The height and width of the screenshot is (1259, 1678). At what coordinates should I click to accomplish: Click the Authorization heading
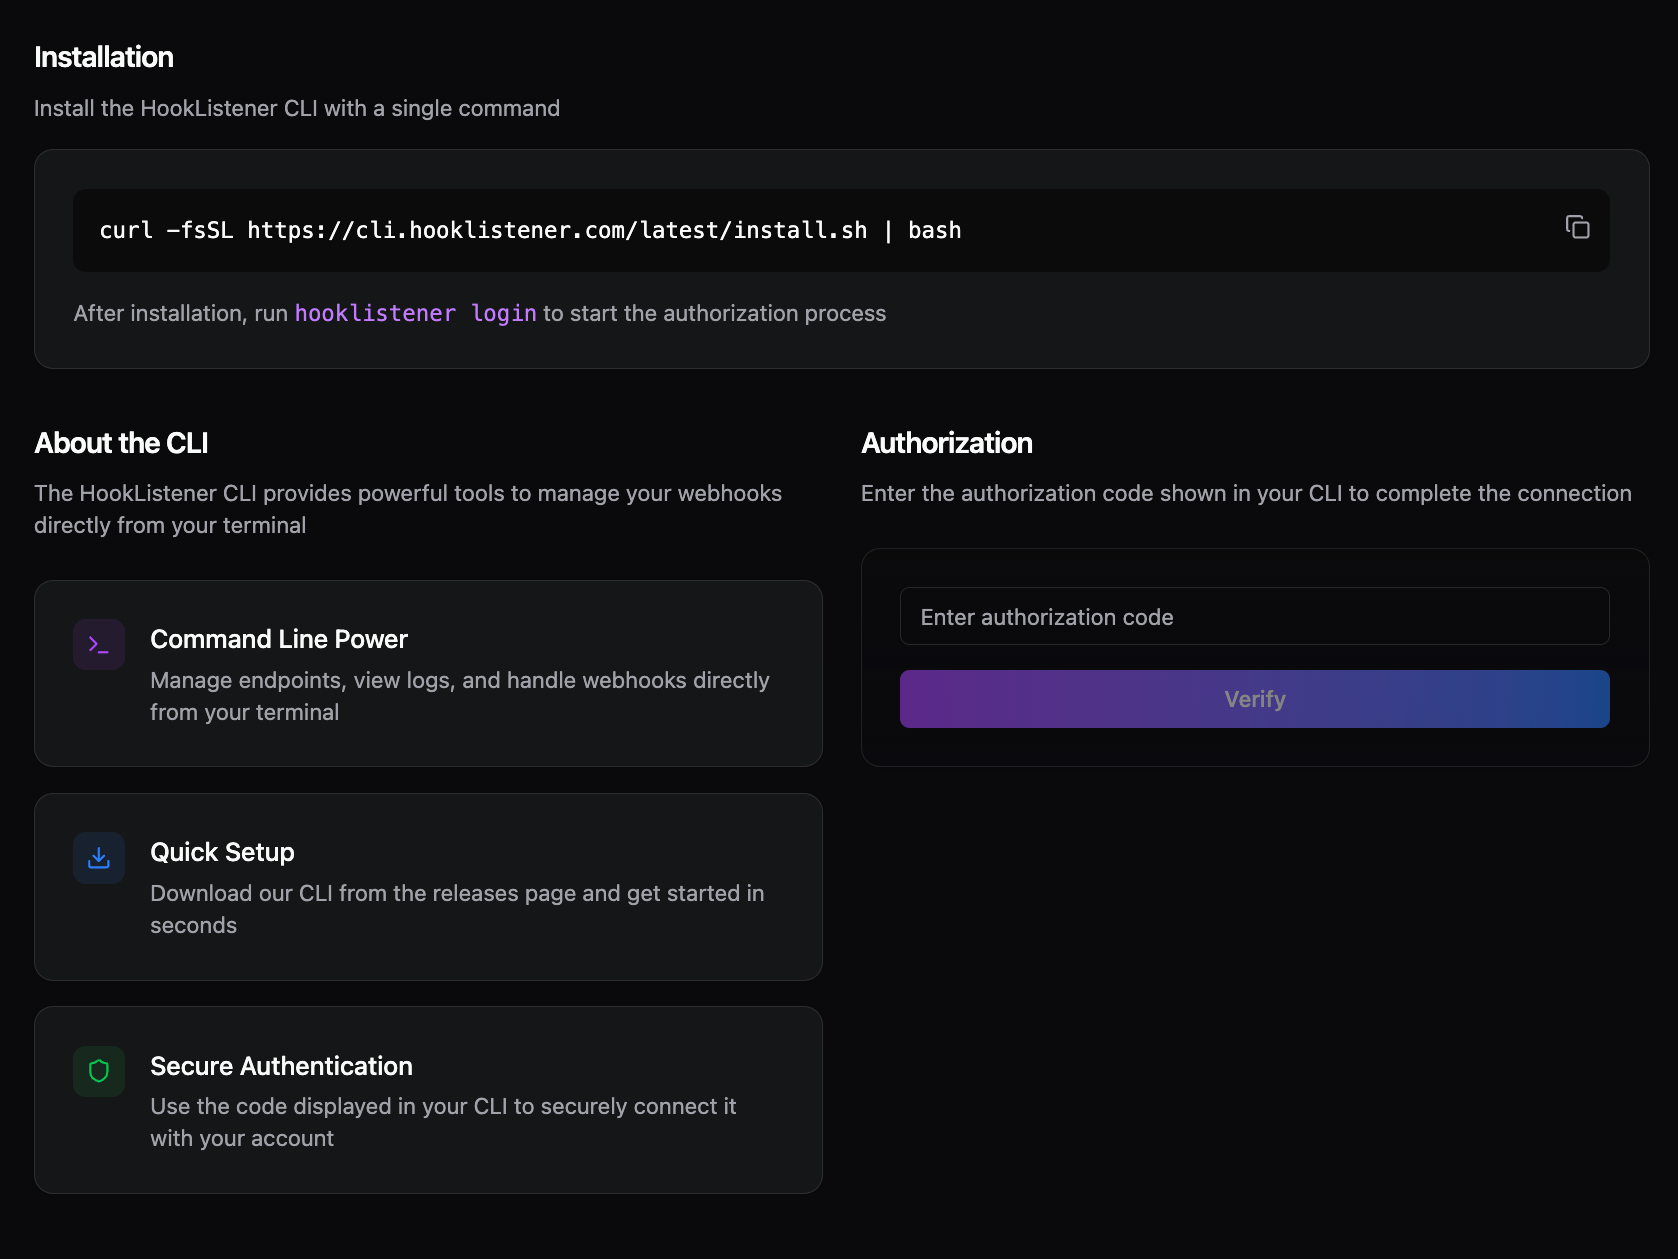(x=946, y=443)
